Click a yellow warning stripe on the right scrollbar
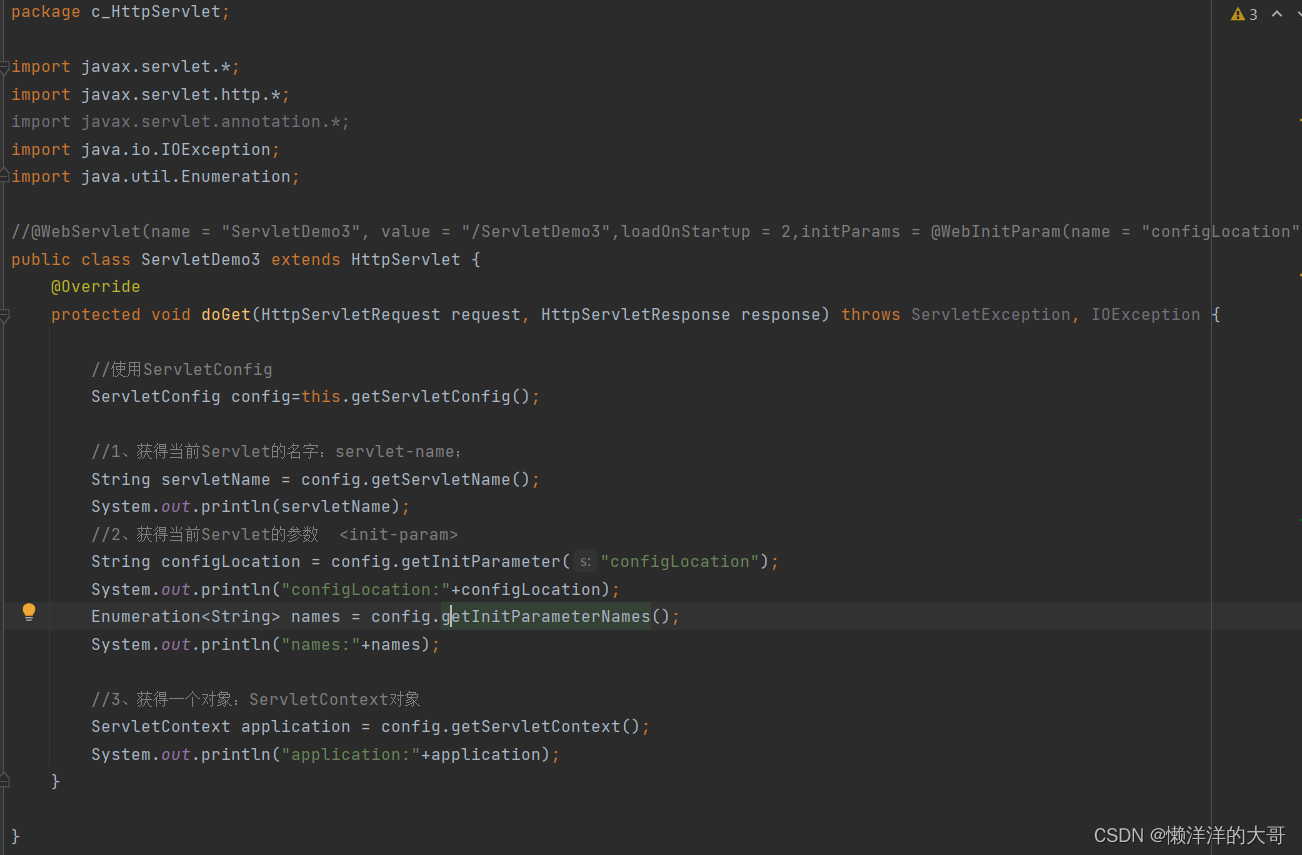 tap(1298, 120)
